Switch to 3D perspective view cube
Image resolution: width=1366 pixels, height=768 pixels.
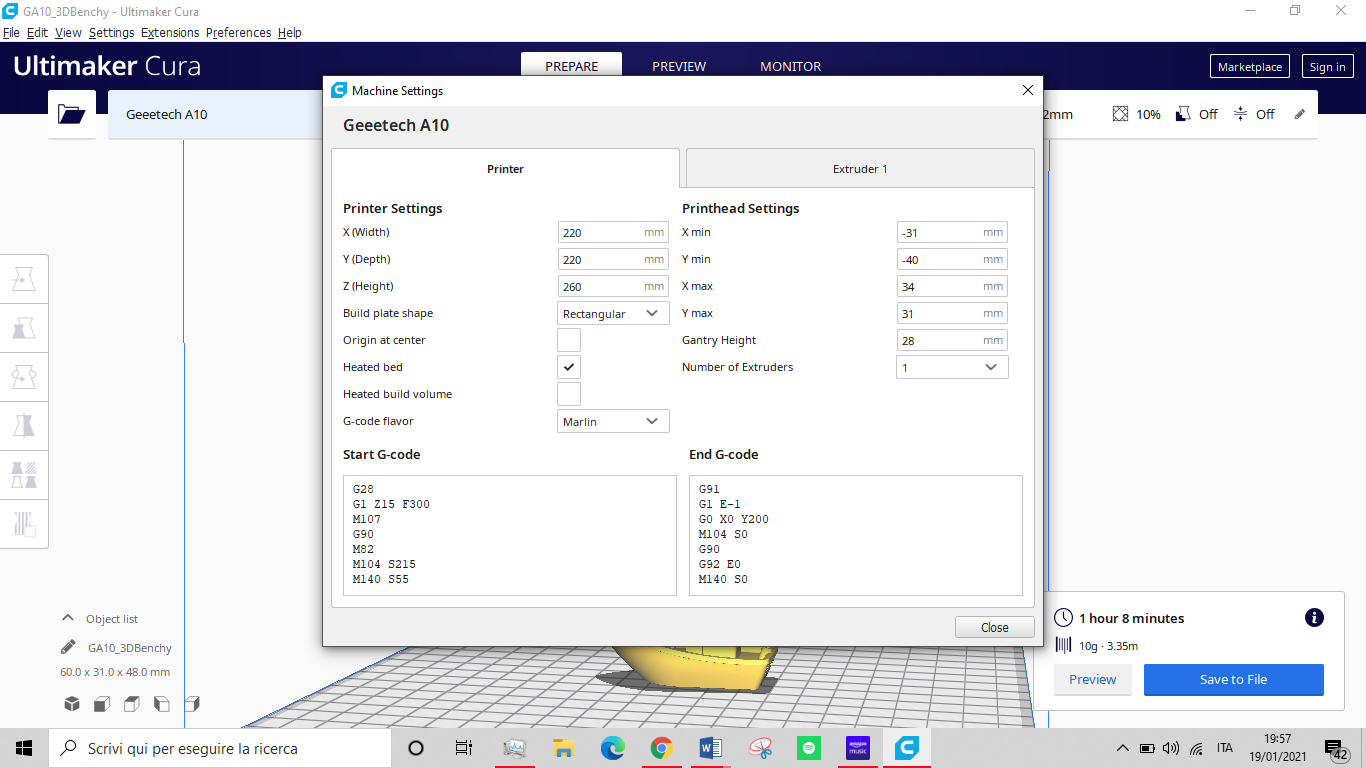pyautogui.click(x=72, y=704)
